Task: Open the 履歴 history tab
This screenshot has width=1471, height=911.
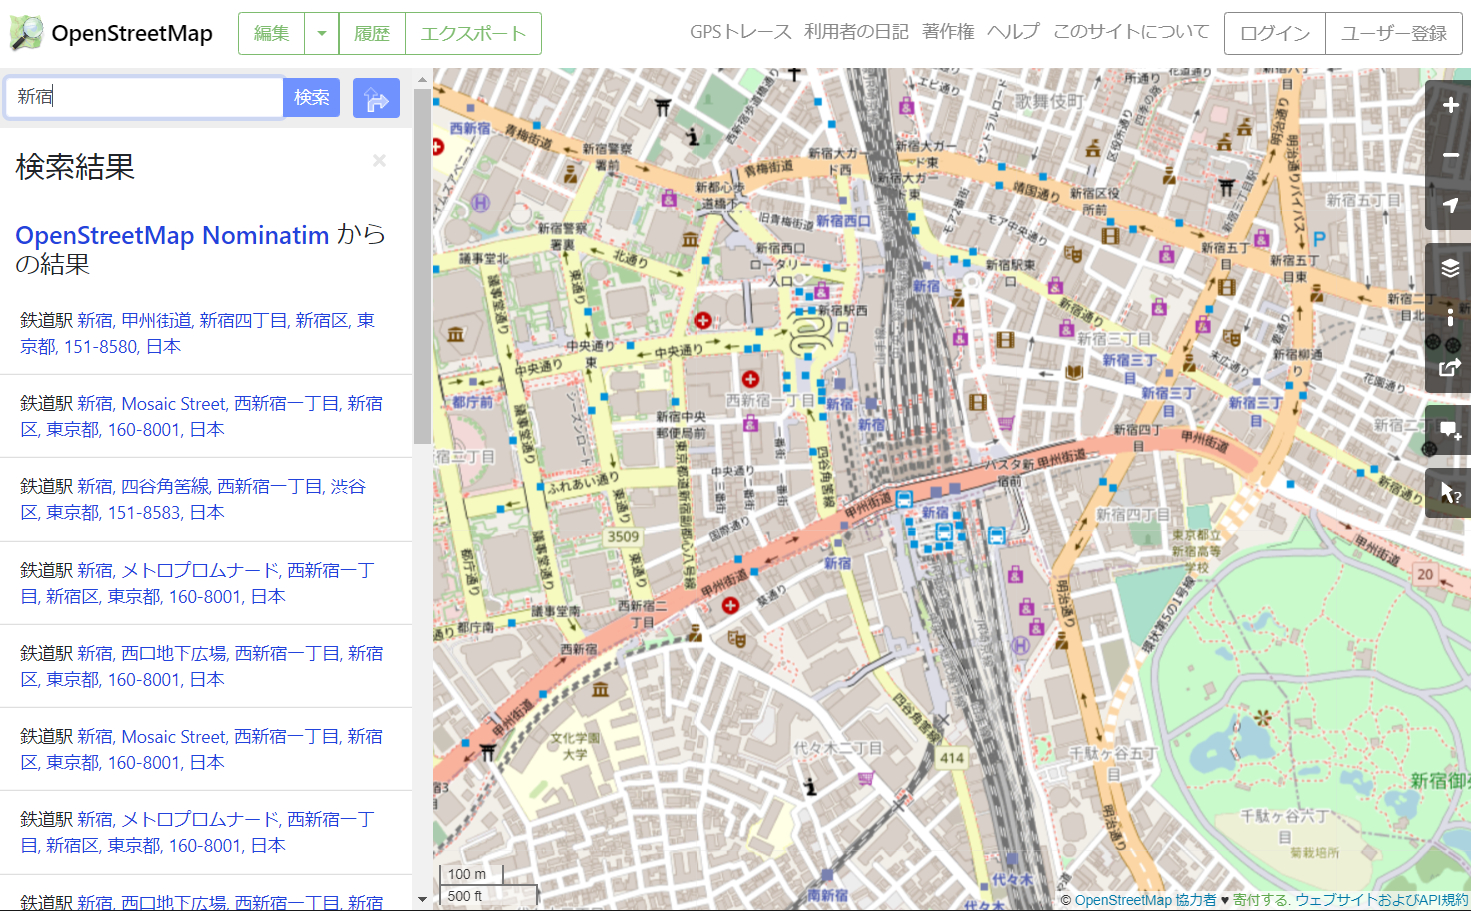Action: [372, 34]
